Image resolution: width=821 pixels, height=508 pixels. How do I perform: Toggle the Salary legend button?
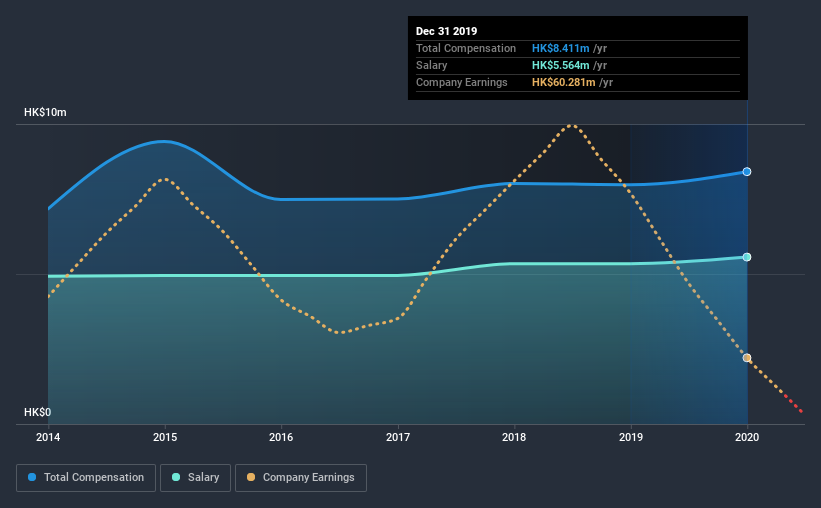[x=195, y=478]
